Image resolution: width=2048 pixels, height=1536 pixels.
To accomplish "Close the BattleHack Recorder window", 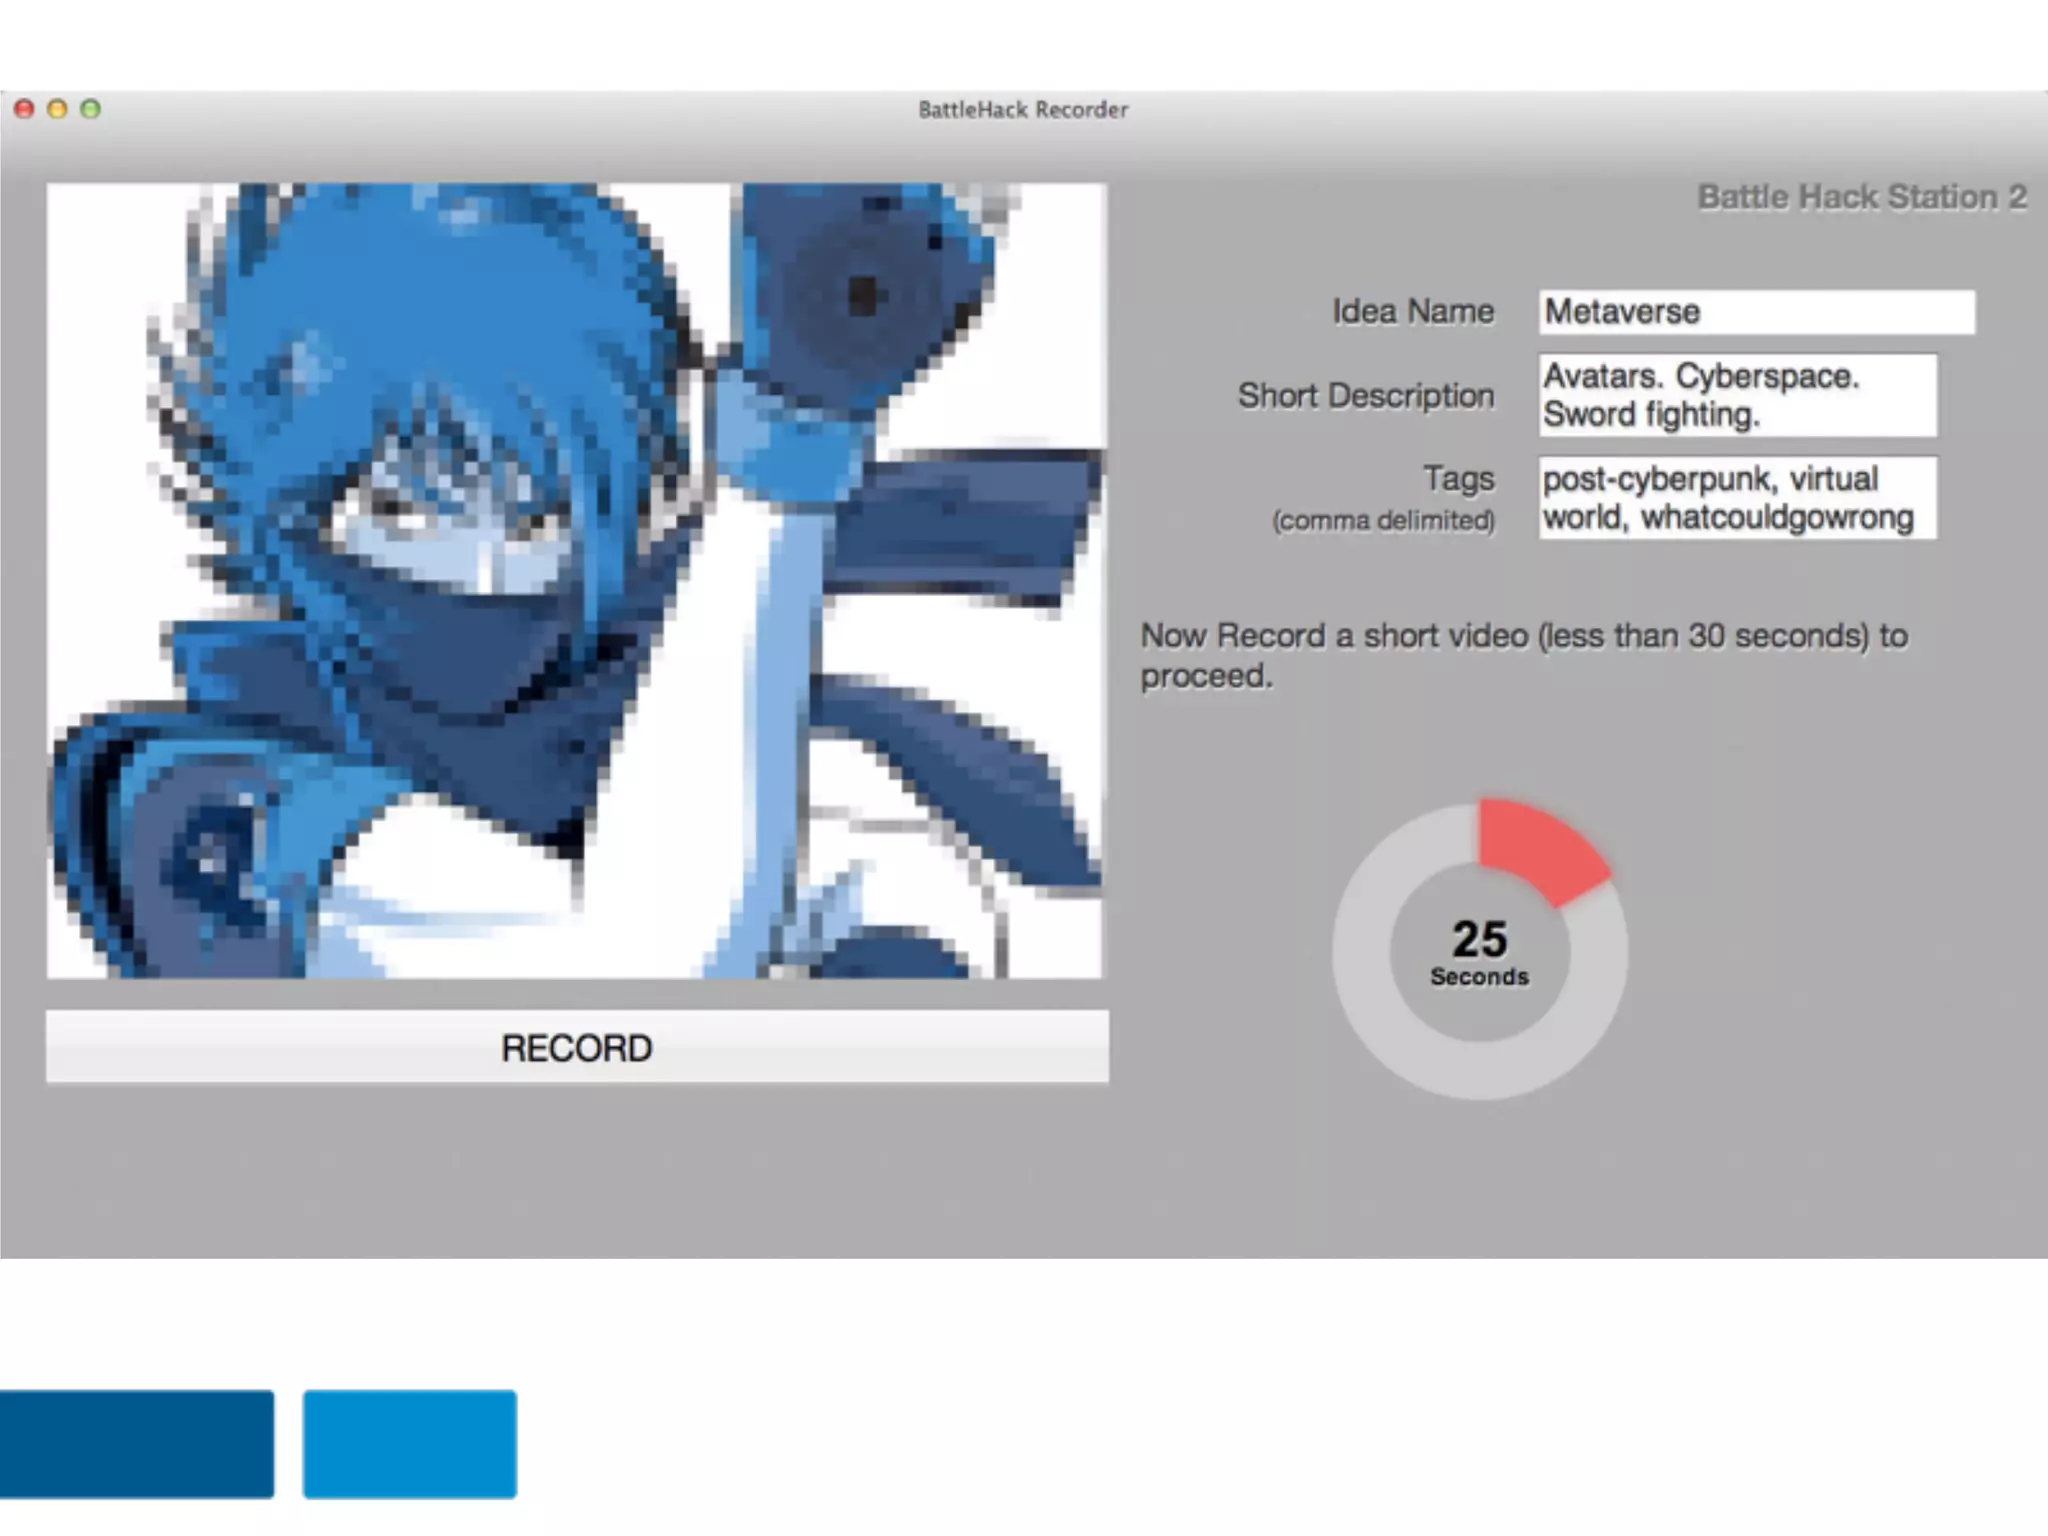I will 25,109.
